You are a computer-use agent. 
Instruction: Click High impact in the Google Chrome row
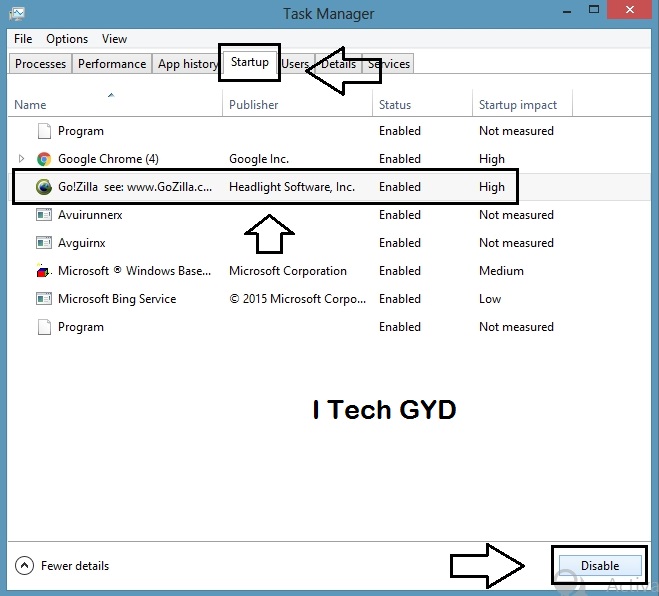click(x=492, y=159)
